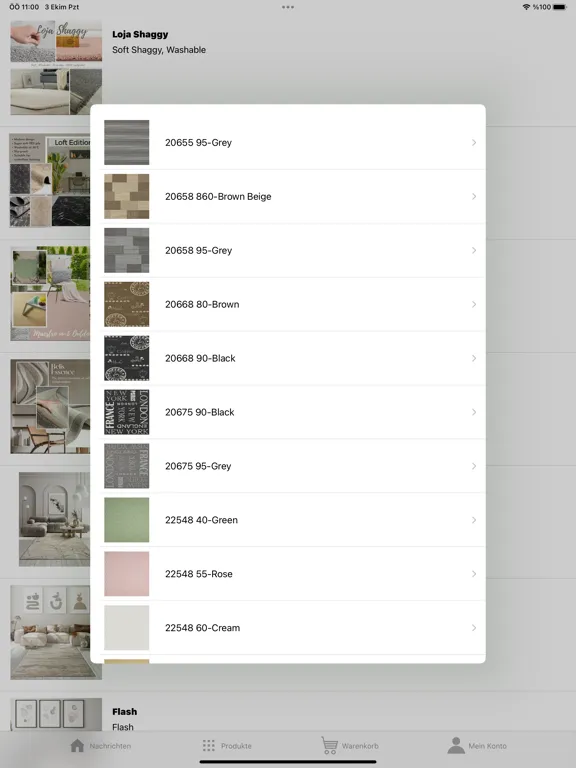Open chevron for 20668 80-Brown
Image resolution: width=576 pixels, height=768 pixels.
pos(474,304)
